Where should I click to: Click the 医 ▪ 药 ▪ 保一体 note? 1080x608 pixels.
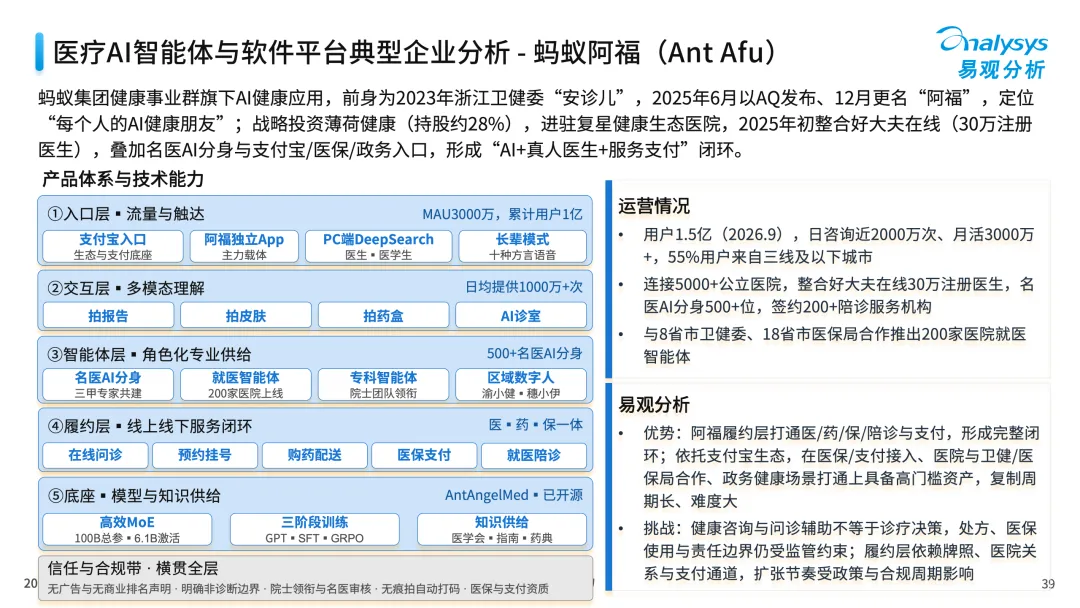pos(536,425)
